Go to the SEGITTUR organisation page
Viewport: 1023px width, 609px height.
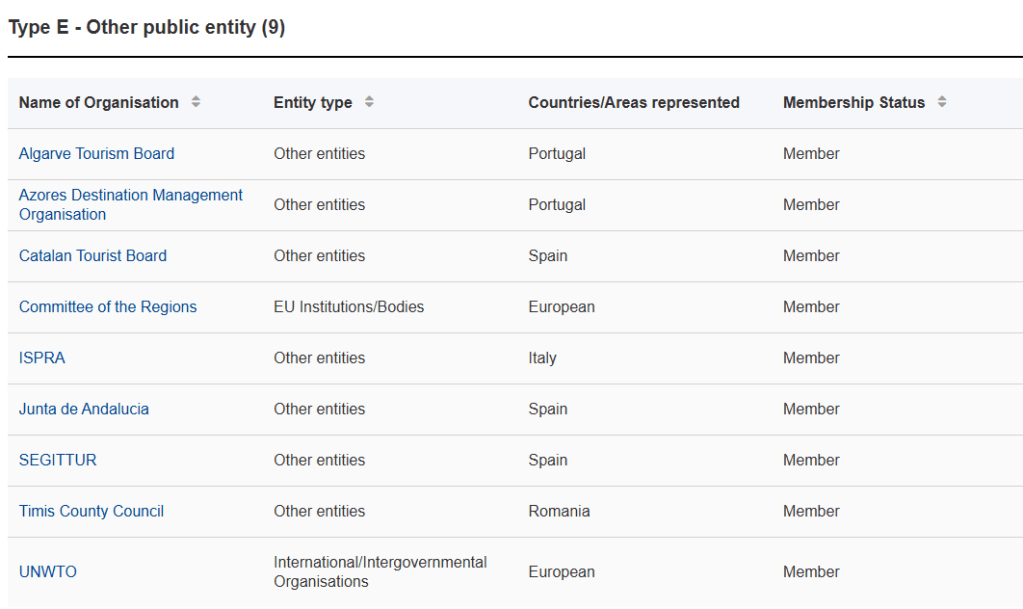click(58, 460)
